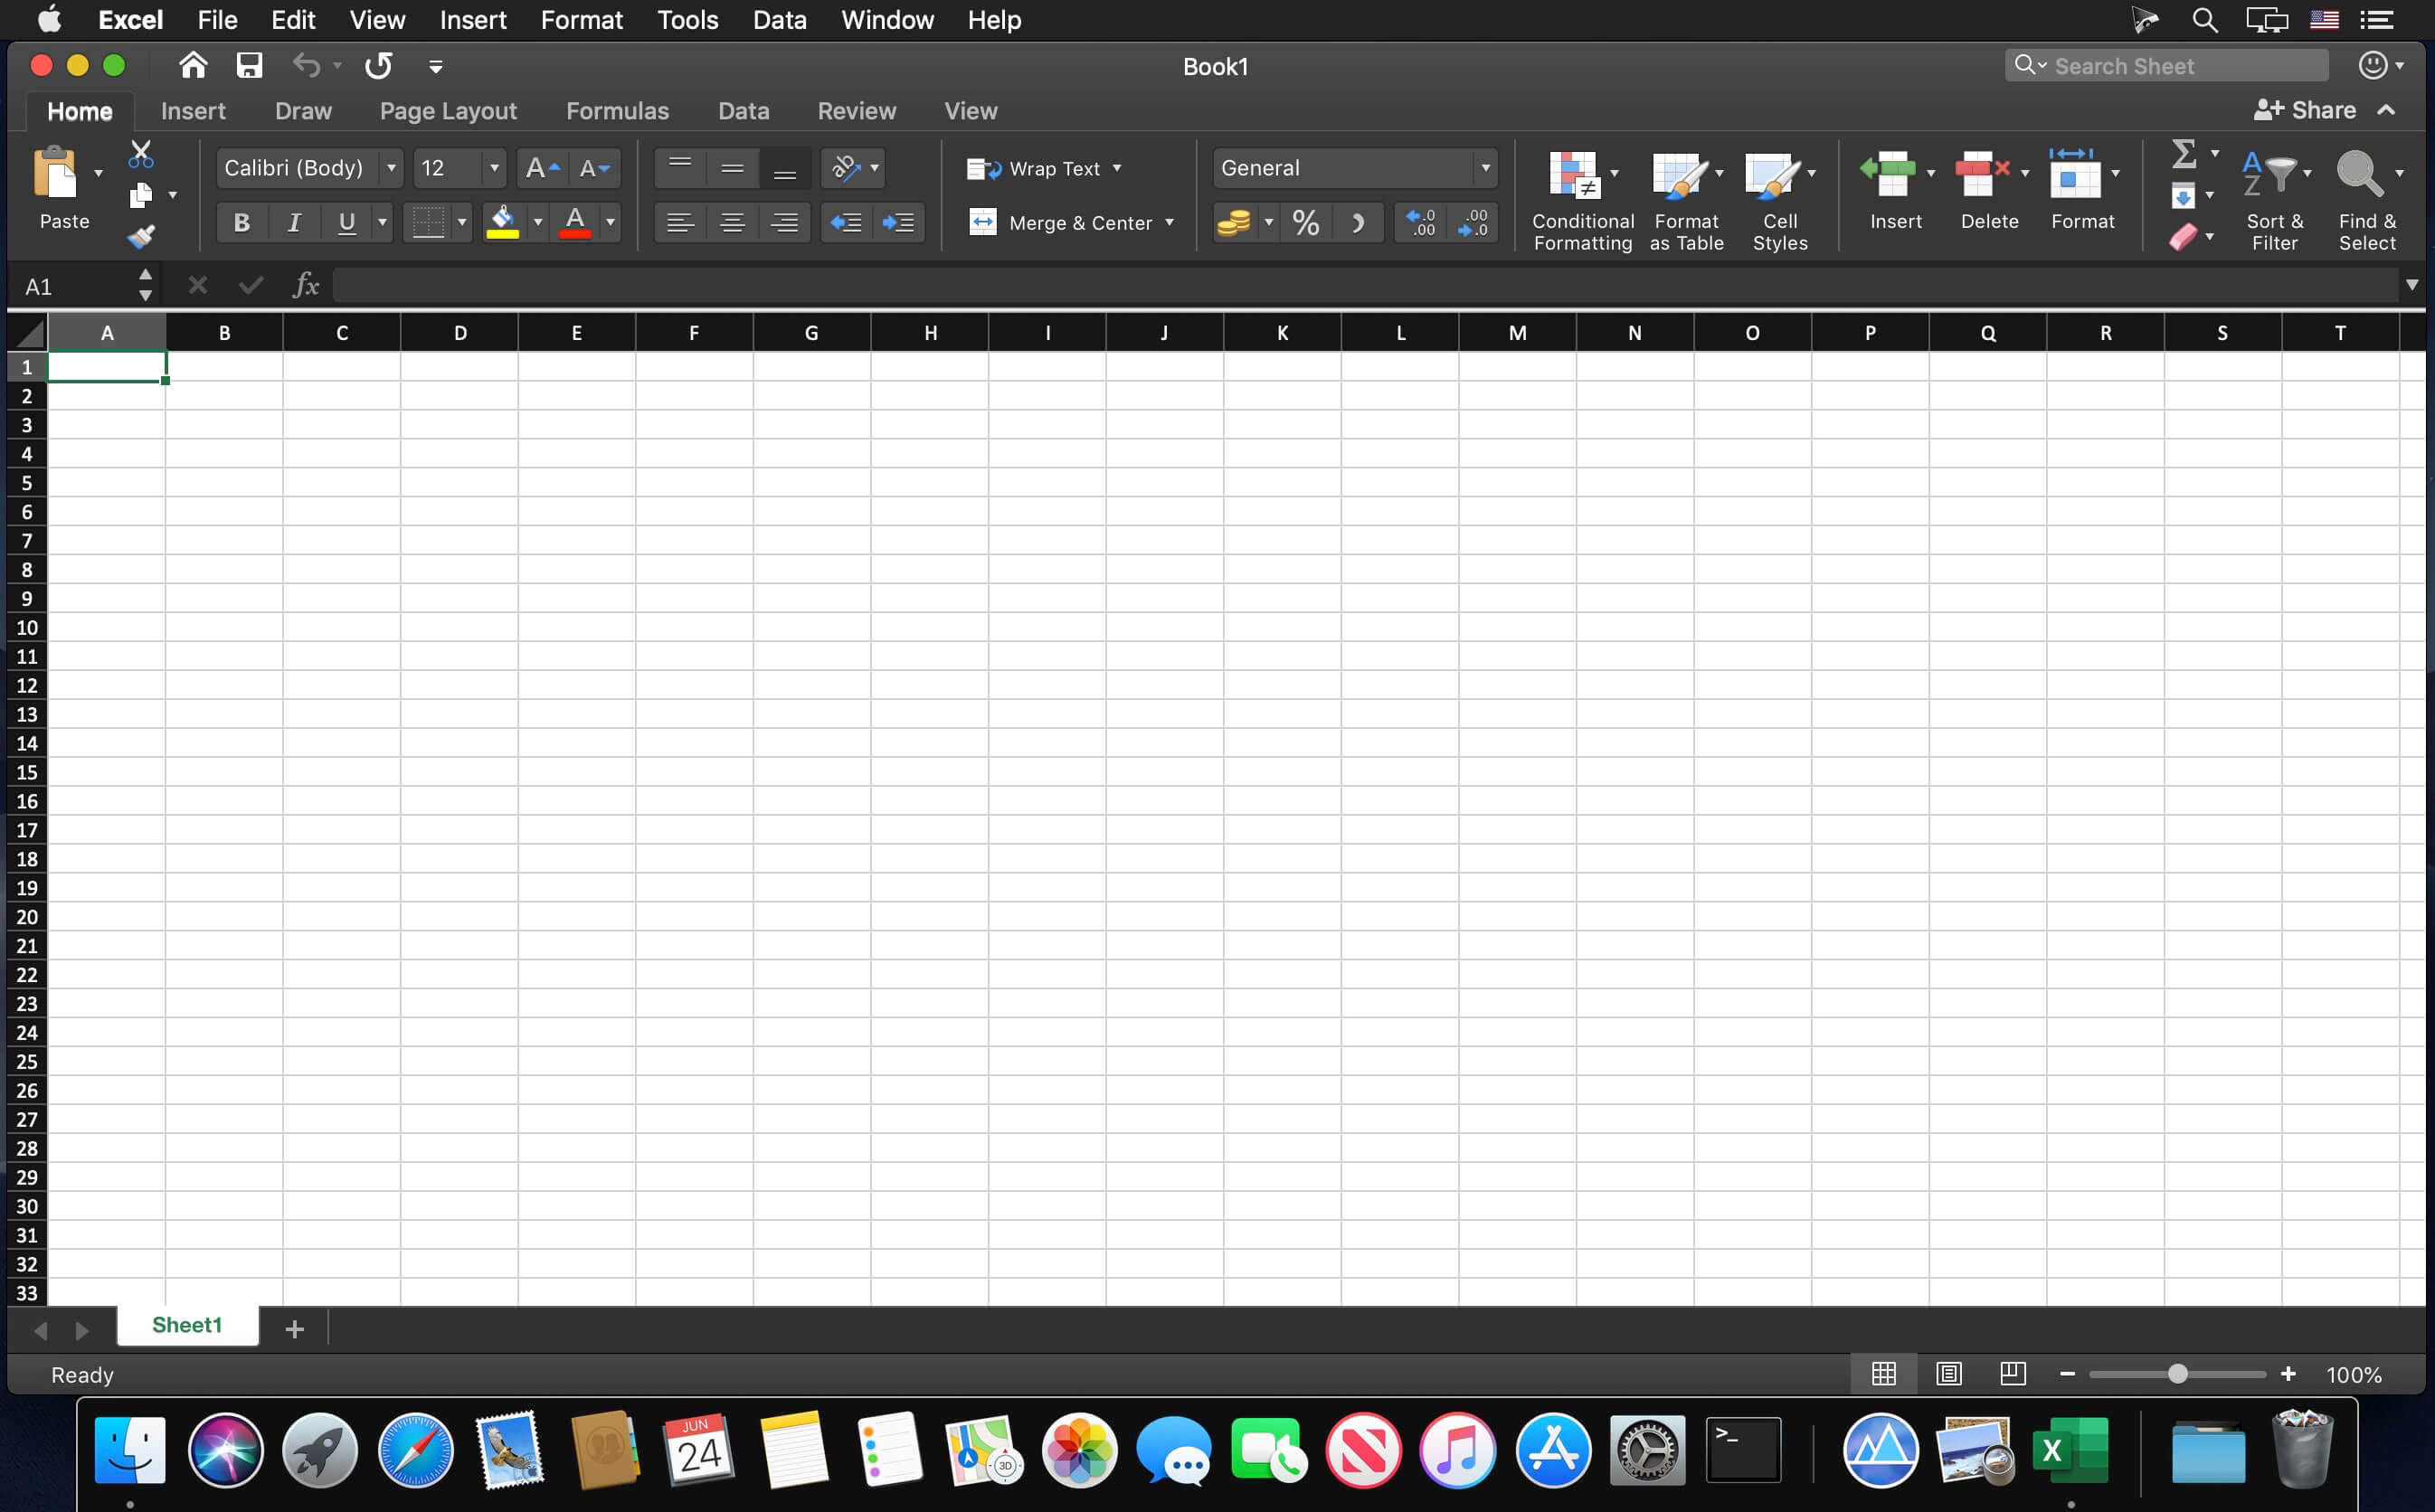2435x1512 pixels.
Task: Open the Merge and Center dropdown
Action: [x=1178, y=222]
